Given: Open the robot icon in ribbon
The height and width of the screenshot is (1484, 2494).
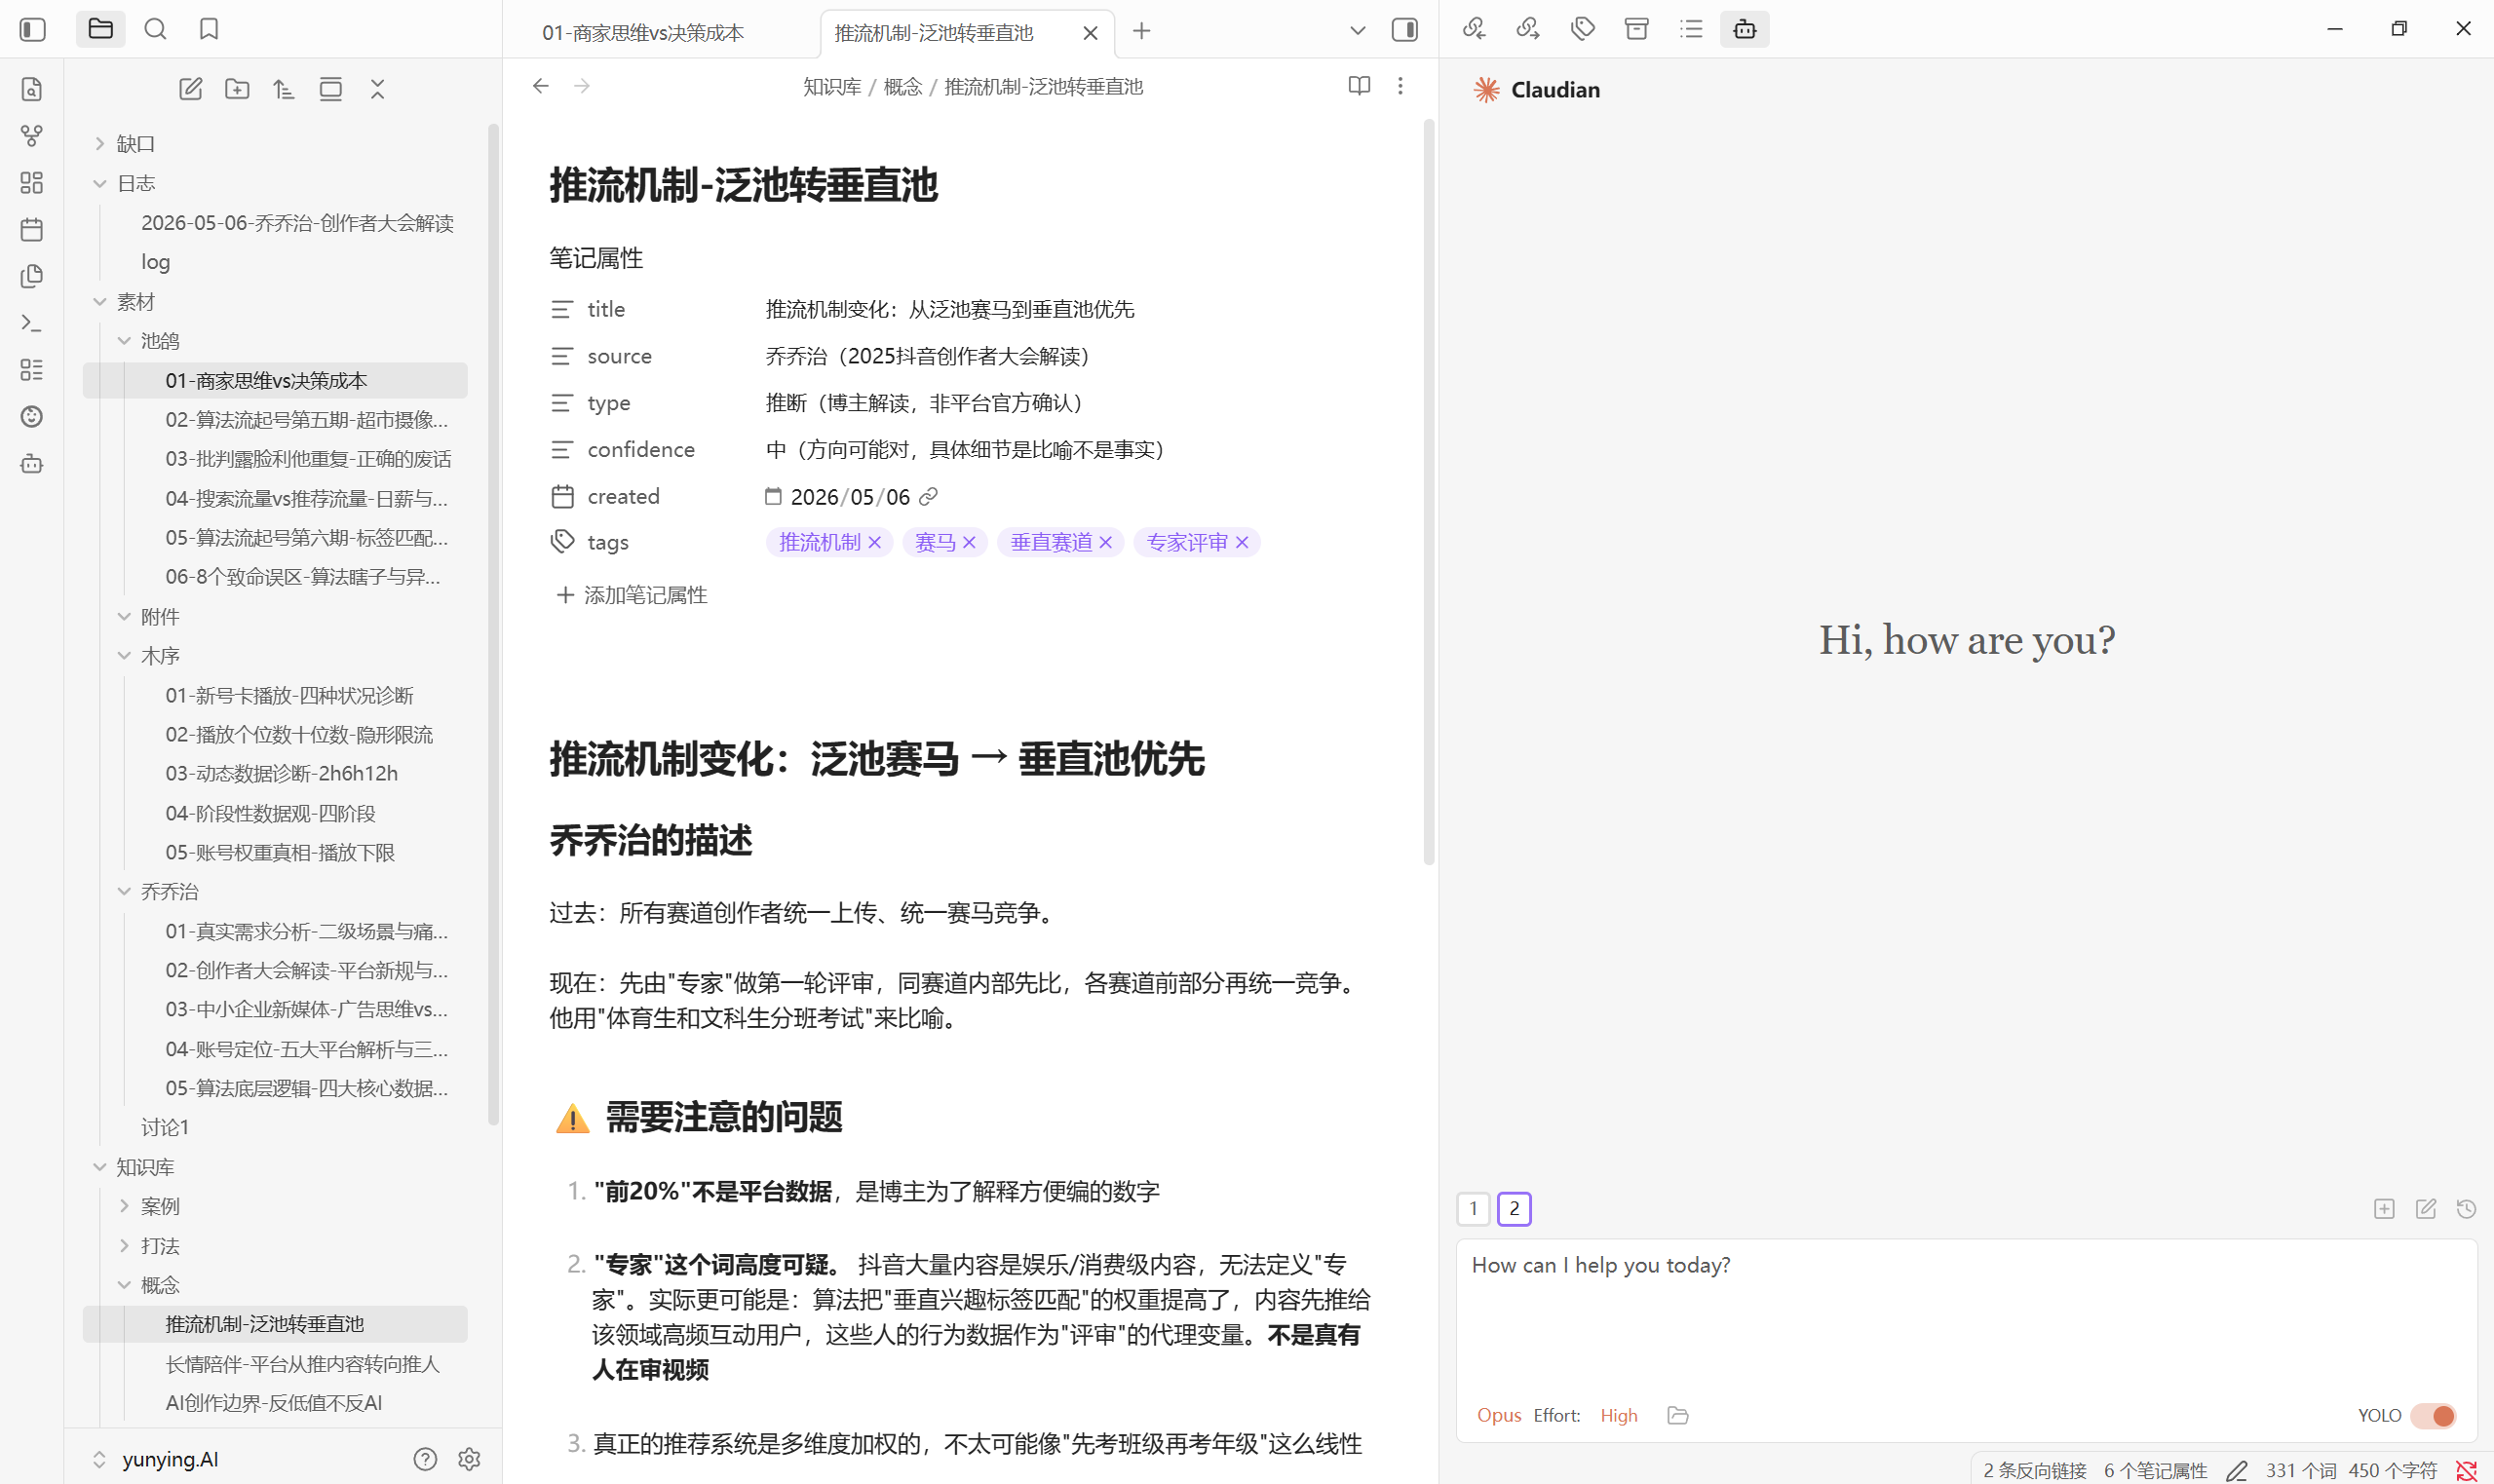Looking at the screenshot, I should (x=32, y=464).
